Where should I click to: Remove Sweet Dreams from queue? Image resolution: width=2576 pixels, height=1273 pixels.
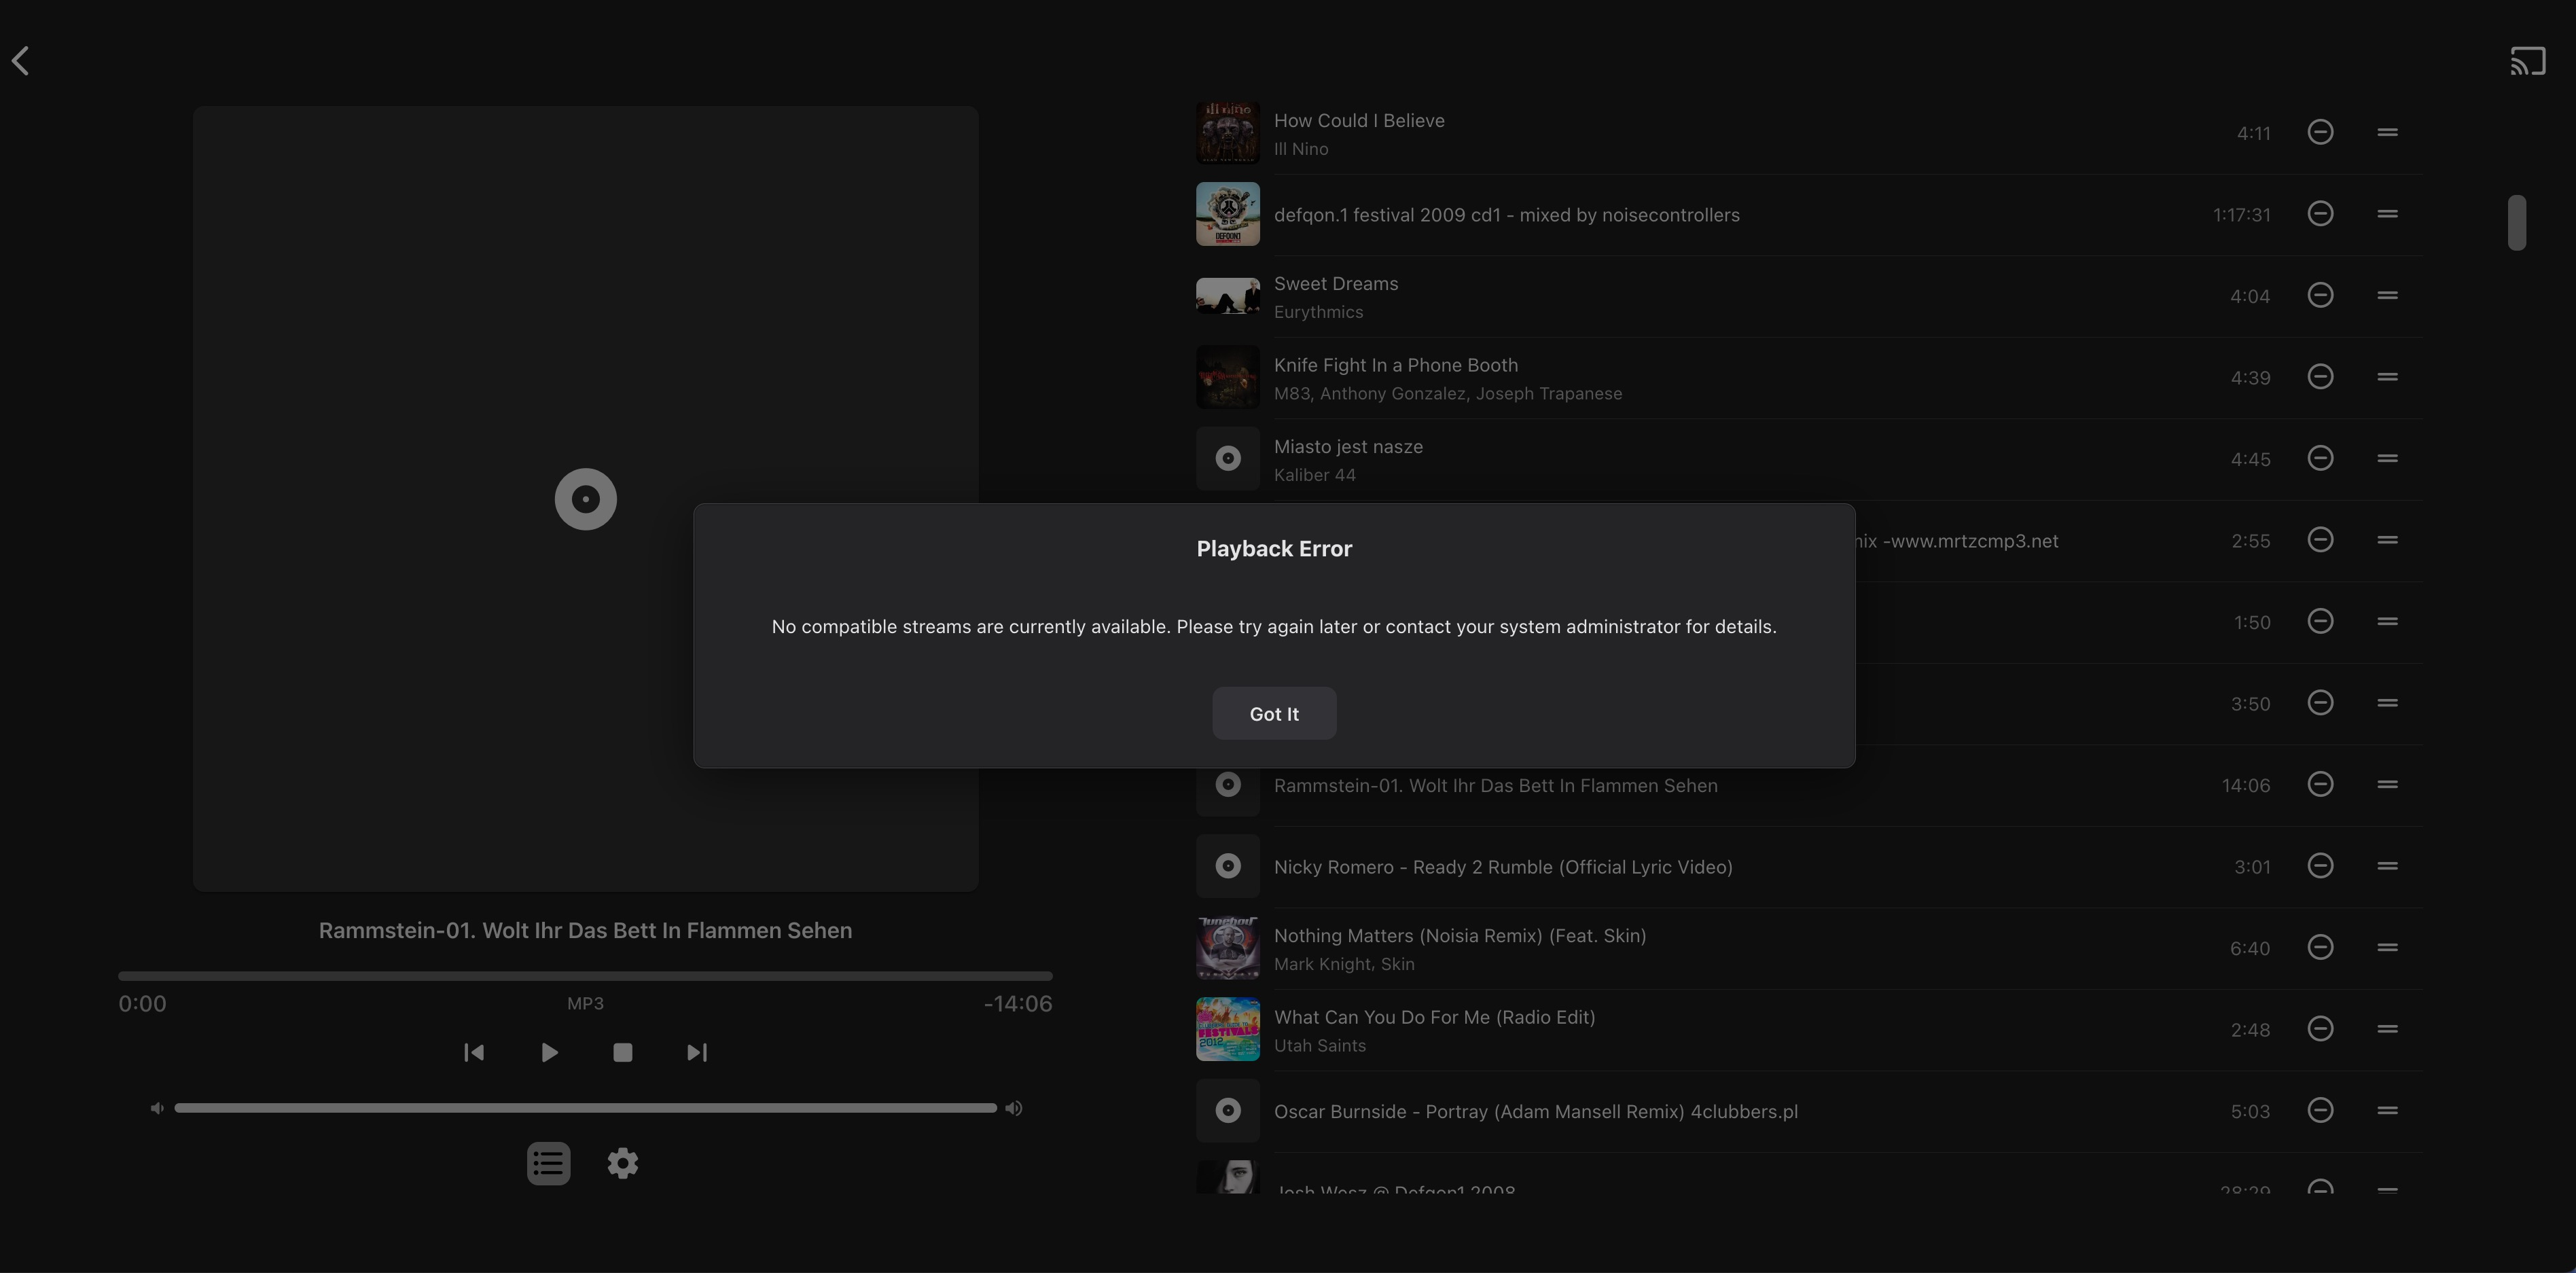click(x=2320, y=295)
